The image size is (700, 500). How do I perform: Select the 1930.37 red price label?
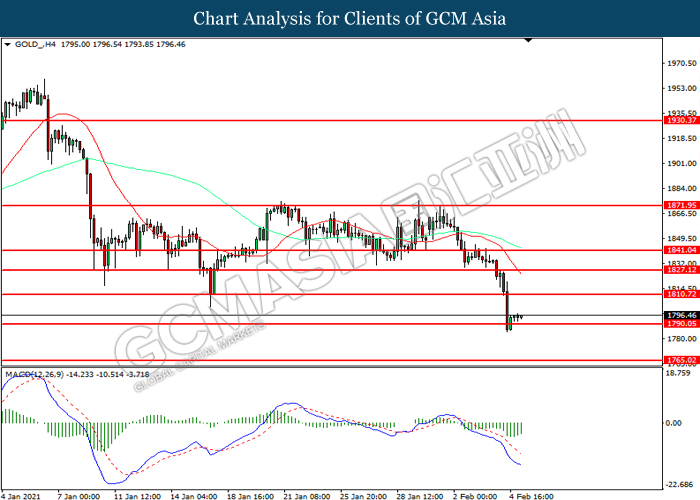(x=682, y=120)
